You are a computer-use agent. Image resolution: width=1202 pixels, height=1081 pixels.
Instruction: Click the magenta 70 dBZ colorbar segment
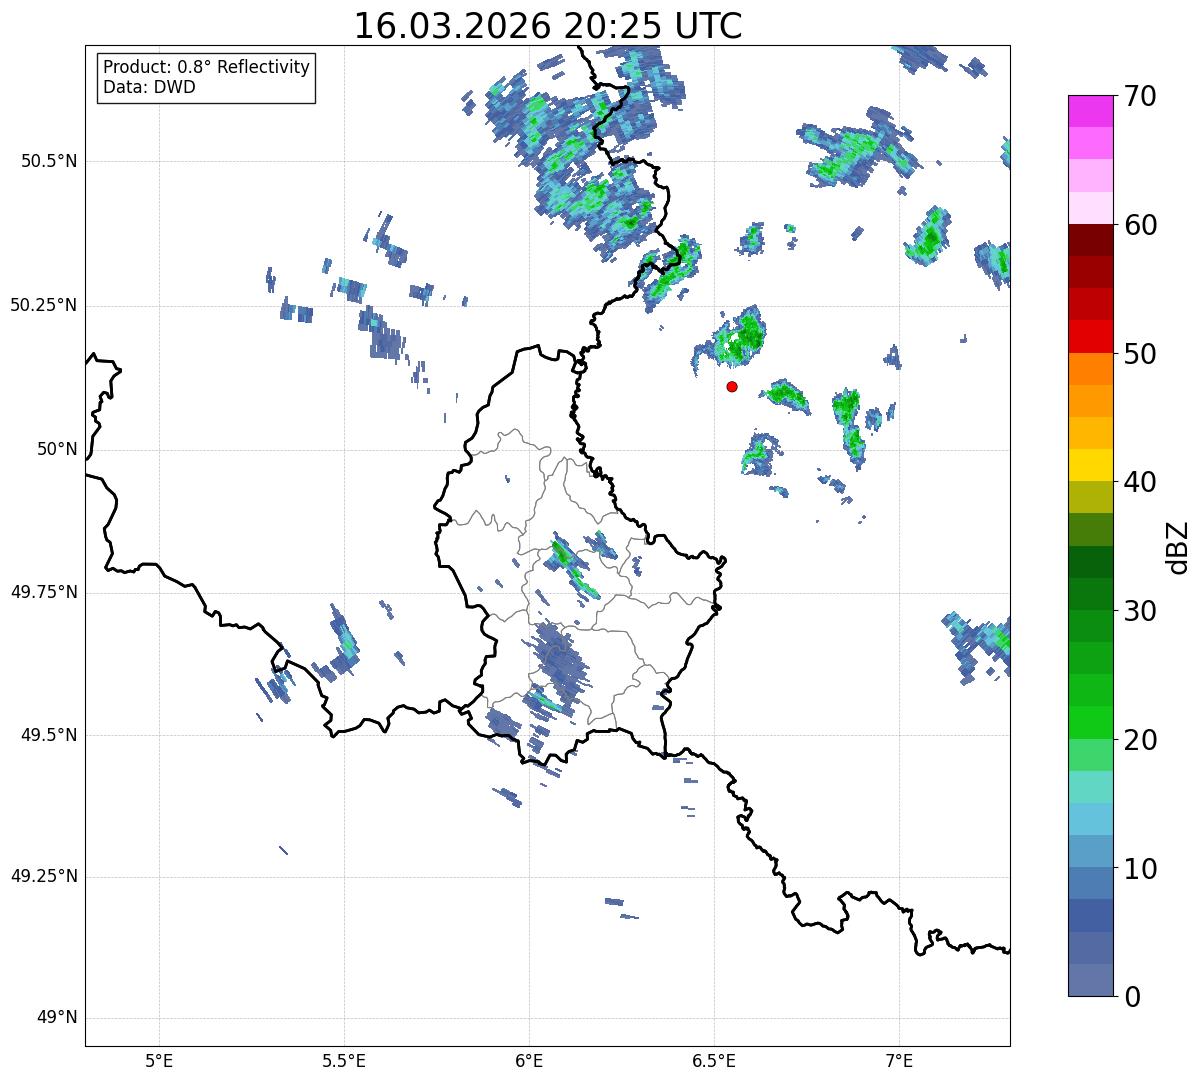(1091, 111)
